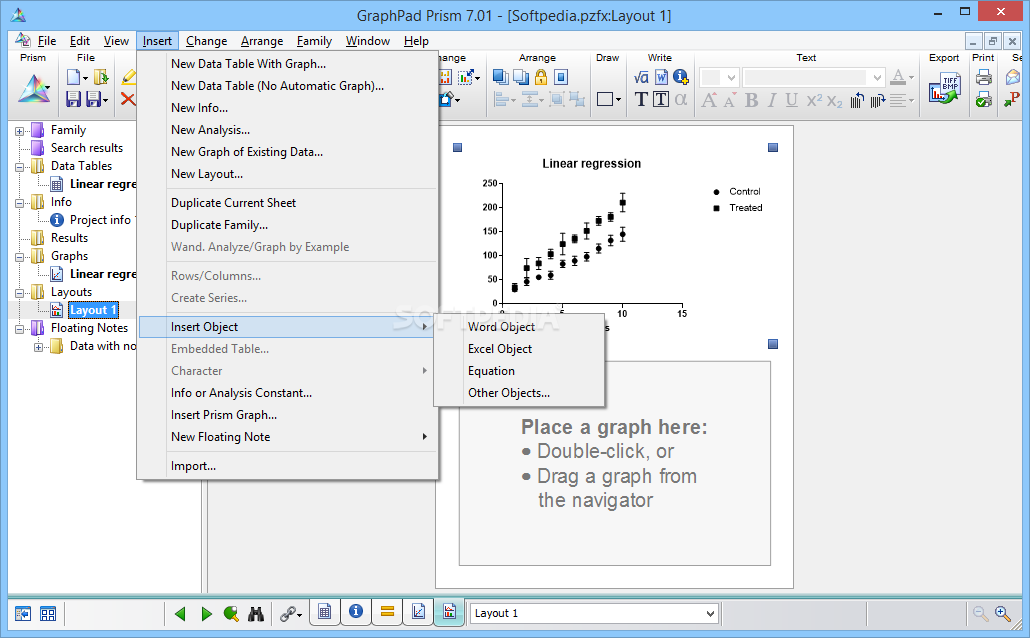Viewport: 1030px width, 638px height.
Task: Click the padlock lock icon
Action: 541,77
